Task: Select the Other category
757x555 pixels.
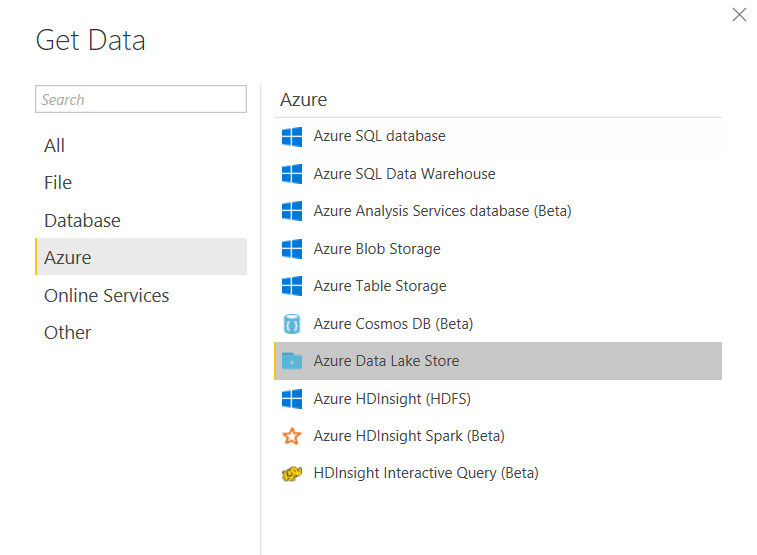Action: coord(68,333)
